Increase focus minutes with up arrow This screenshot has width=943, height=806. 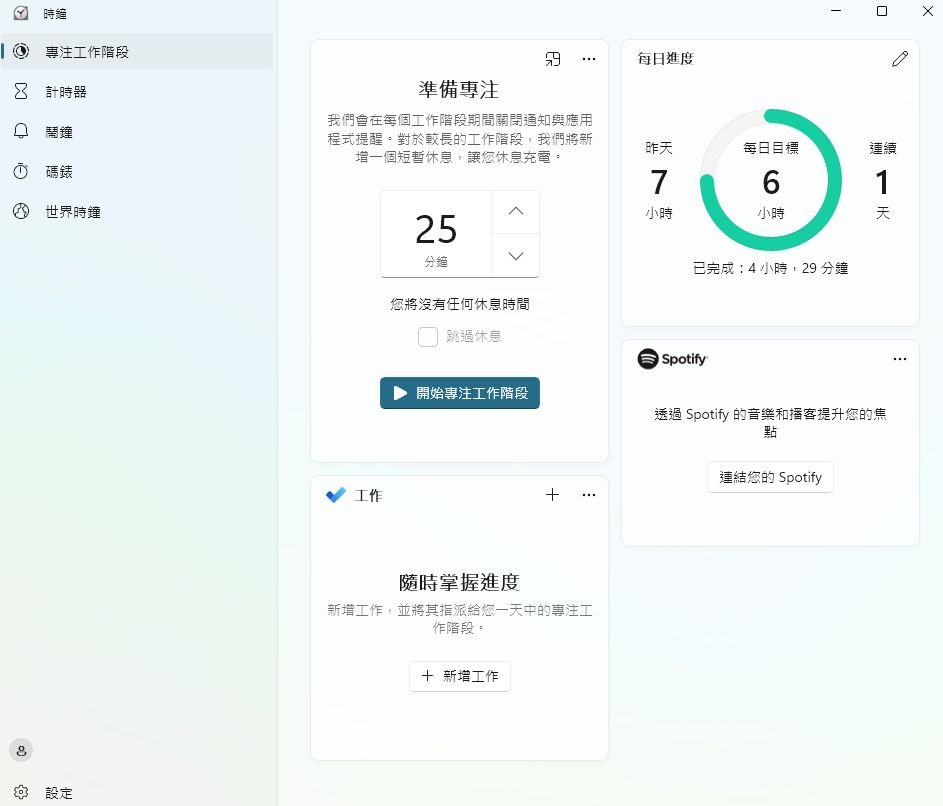pyautogui.click(x=515, y=212)
